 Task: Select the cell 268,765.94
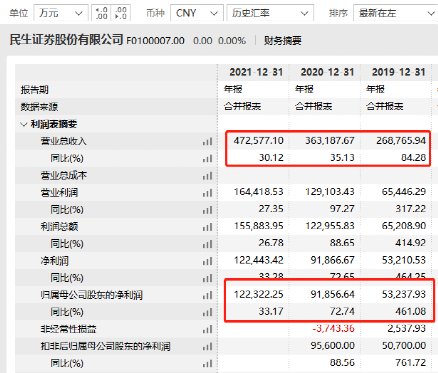(401, 141)
